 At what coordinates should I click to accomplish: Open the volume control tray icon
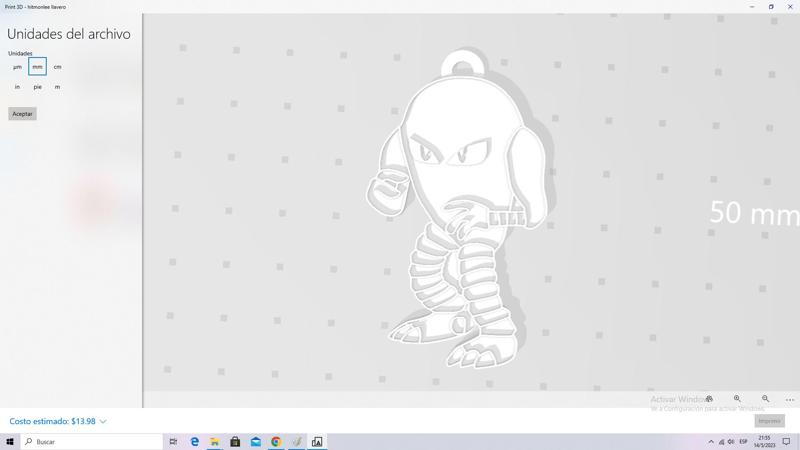click(731, 442)
